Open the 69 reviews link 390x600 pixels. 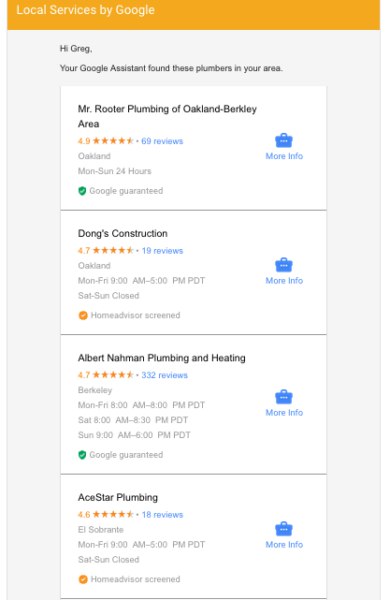pos(162,141)
